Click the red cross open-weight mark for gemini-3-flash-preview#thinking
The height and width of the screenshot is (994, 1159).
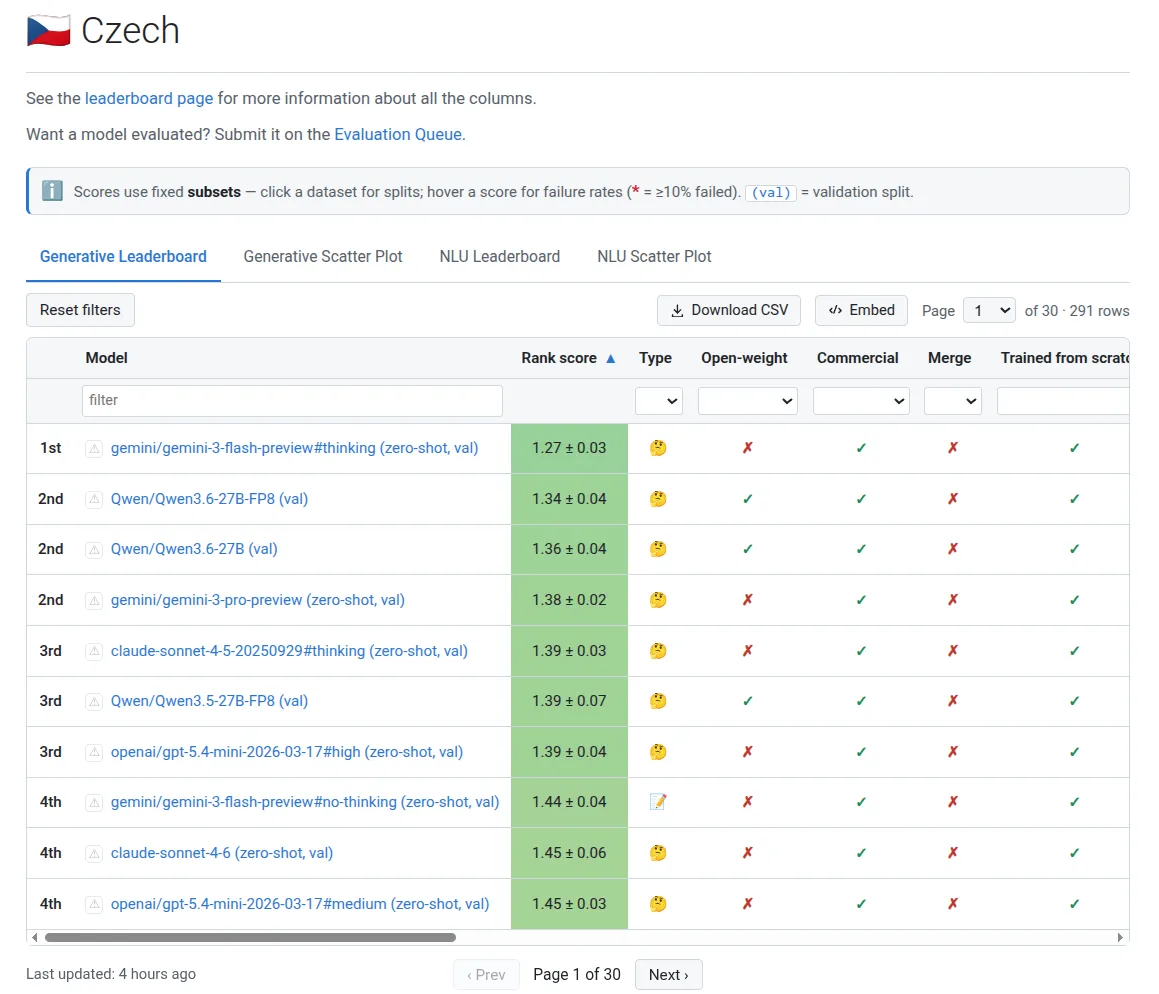747,448
